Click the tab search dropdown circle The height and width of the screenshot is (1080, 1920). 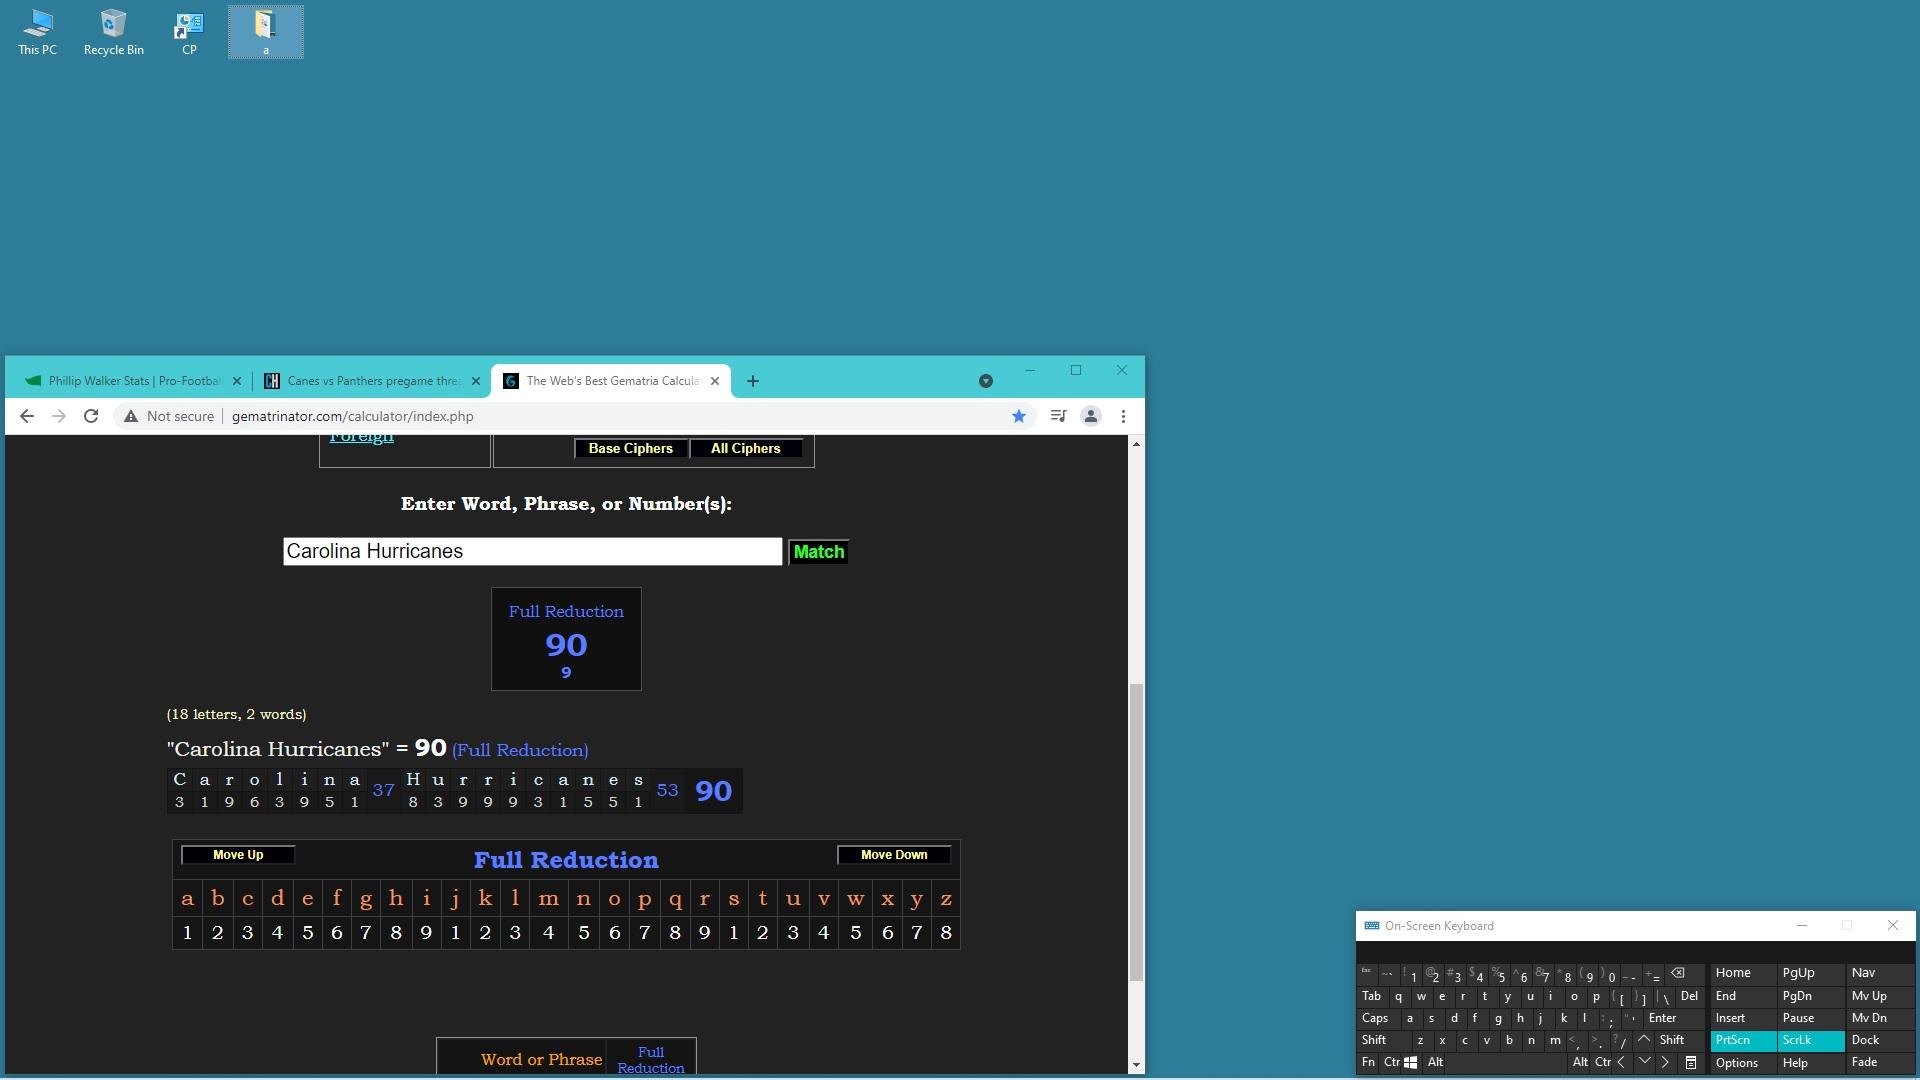986,381
